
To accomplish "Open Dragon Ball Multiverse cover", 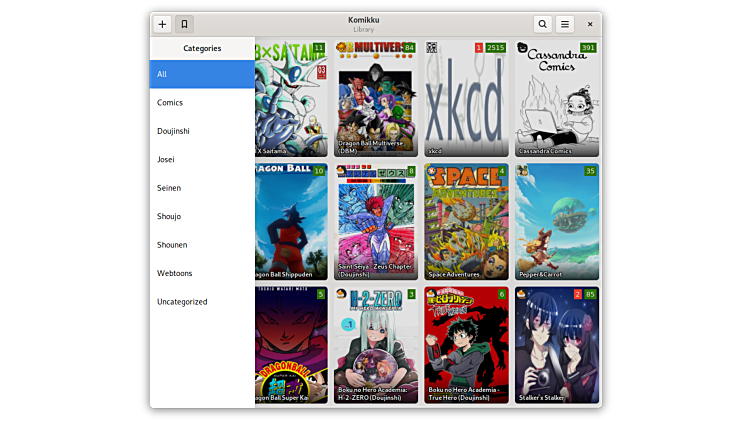I will 375,100.
